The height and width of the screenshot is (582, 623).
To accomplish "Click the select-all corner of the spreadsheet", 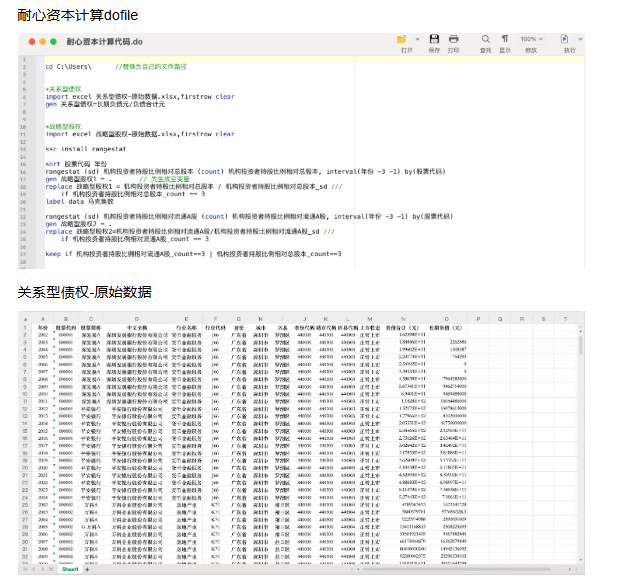I will (x=25, y=319).
